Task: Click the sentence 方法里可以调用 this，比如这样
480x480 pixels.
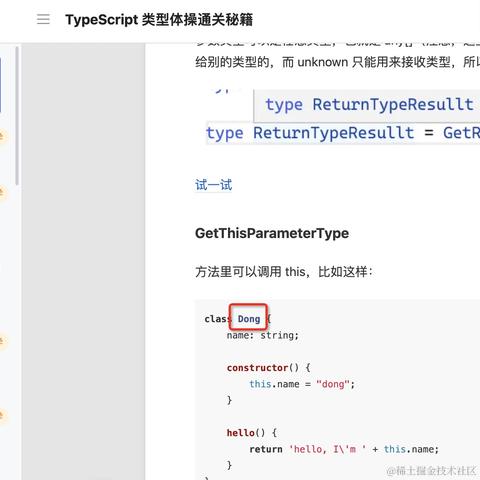Action: (x=284, y=272)
